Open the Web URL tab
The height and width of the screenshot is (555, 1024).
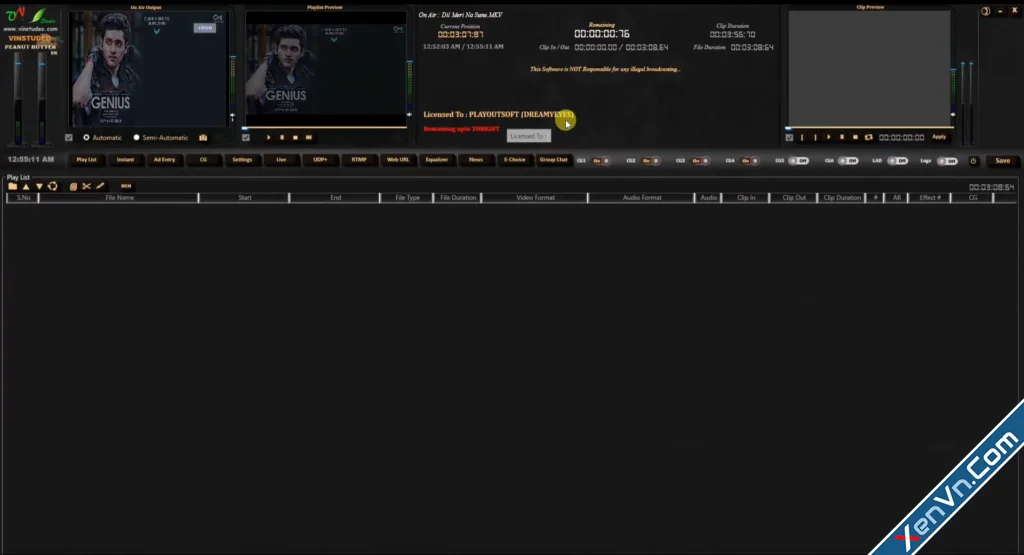click(x=398, y=160)
